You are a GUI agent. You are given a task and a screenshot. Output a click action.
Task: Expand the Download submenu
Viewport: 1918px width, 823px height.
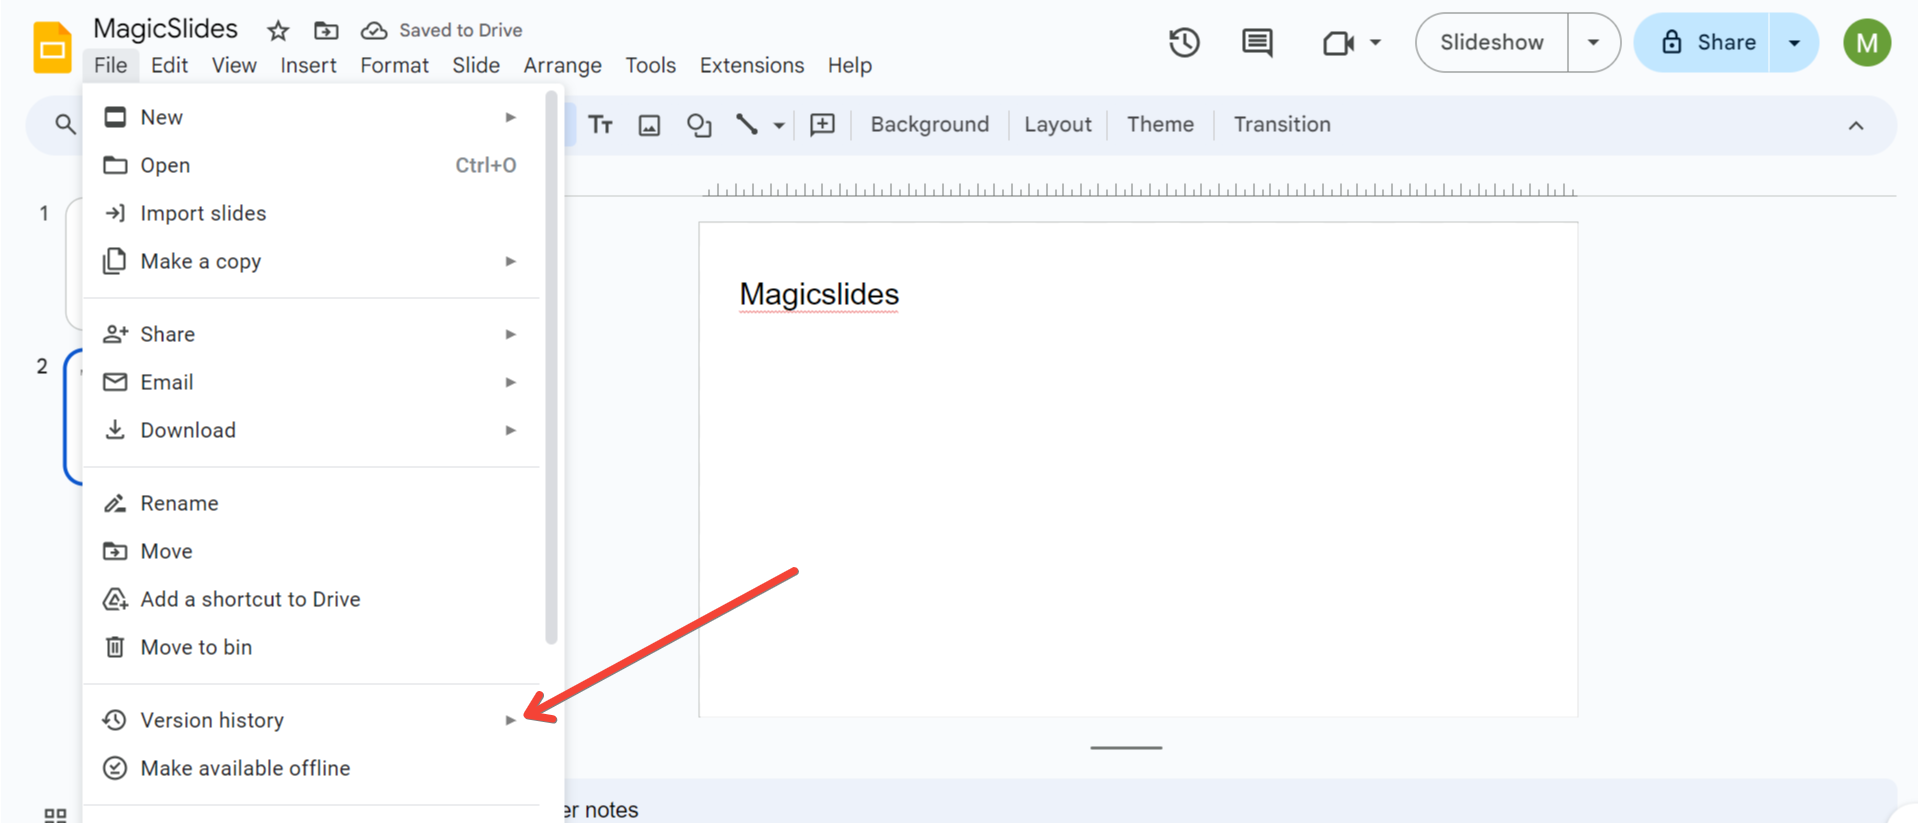[312, 430]
